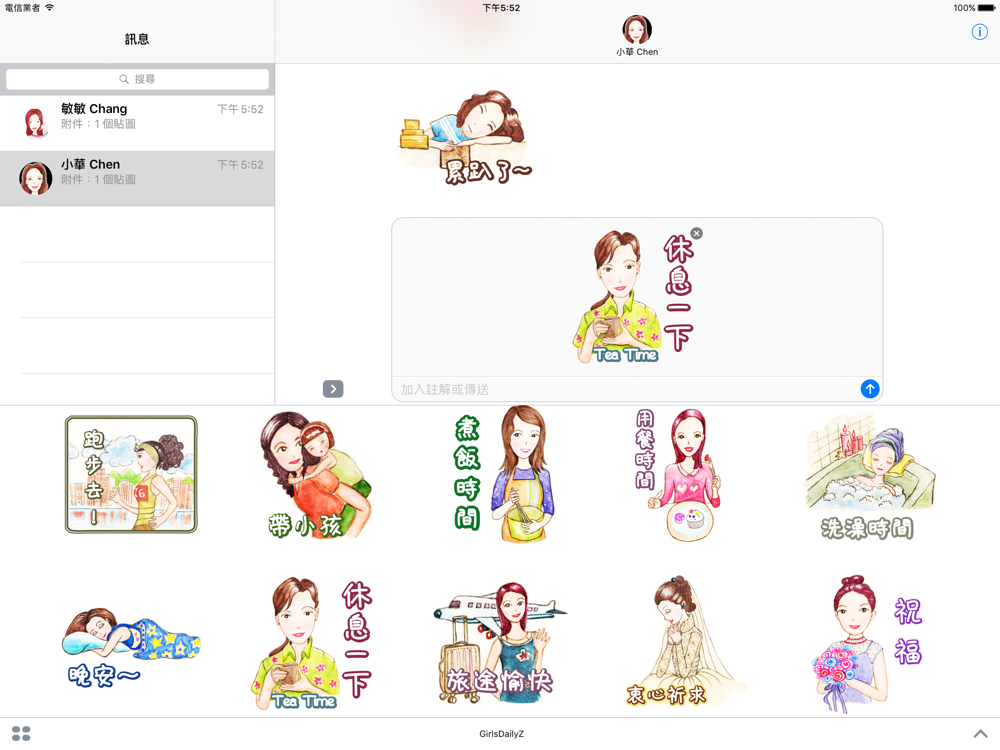Open the 敏敏 Chang conversation
This screenshot has width=1000, height=750.
click(137, 123)
